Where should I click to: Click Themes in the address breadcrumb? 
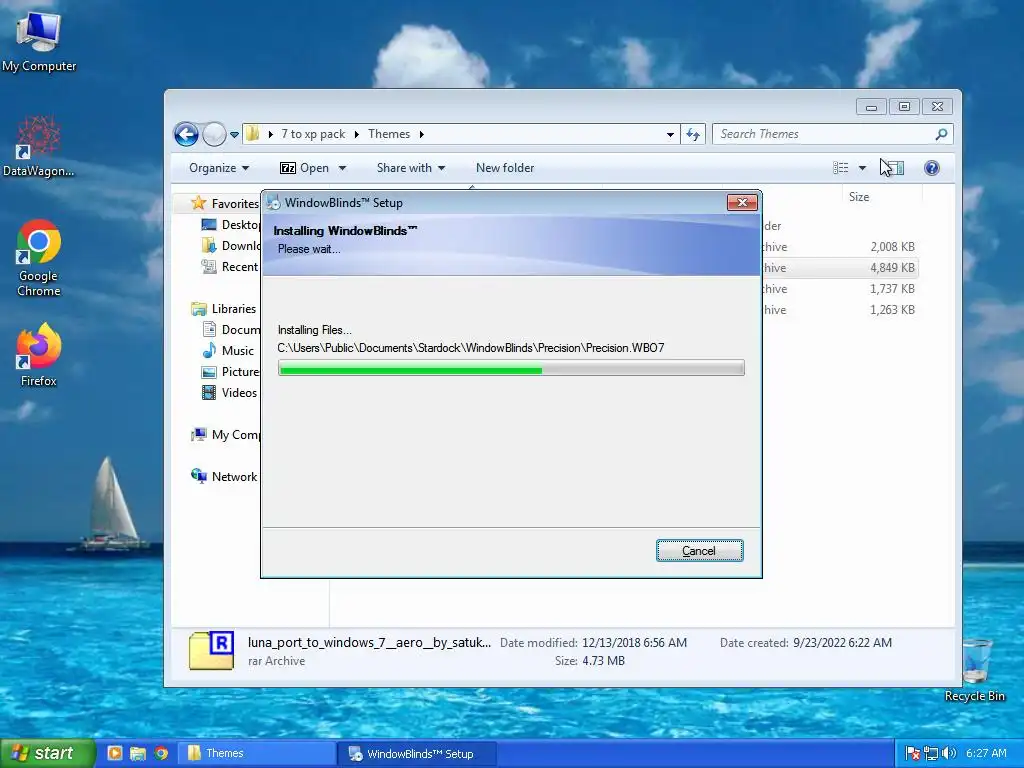click(389, 134)
